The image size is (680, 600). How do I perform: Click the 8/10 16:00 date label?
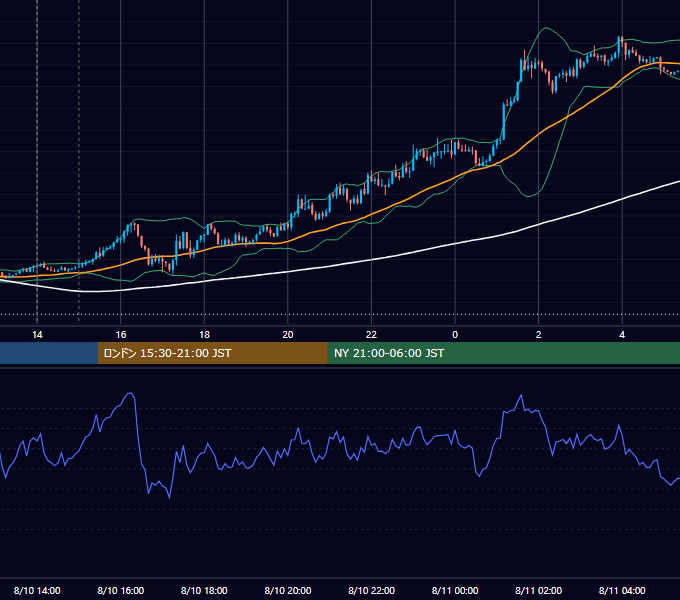121,590
